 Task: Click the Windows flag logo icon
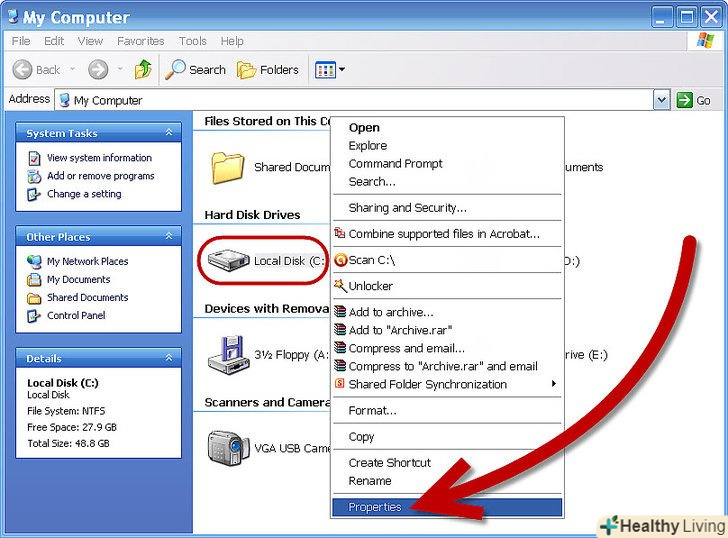[705, 41]
